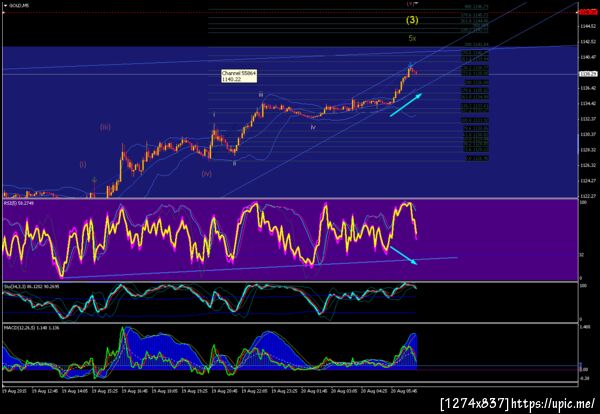Click the 1134.42 price axis value
The height and width of the screenshot is (414, 600).
(x=589, y=103)
